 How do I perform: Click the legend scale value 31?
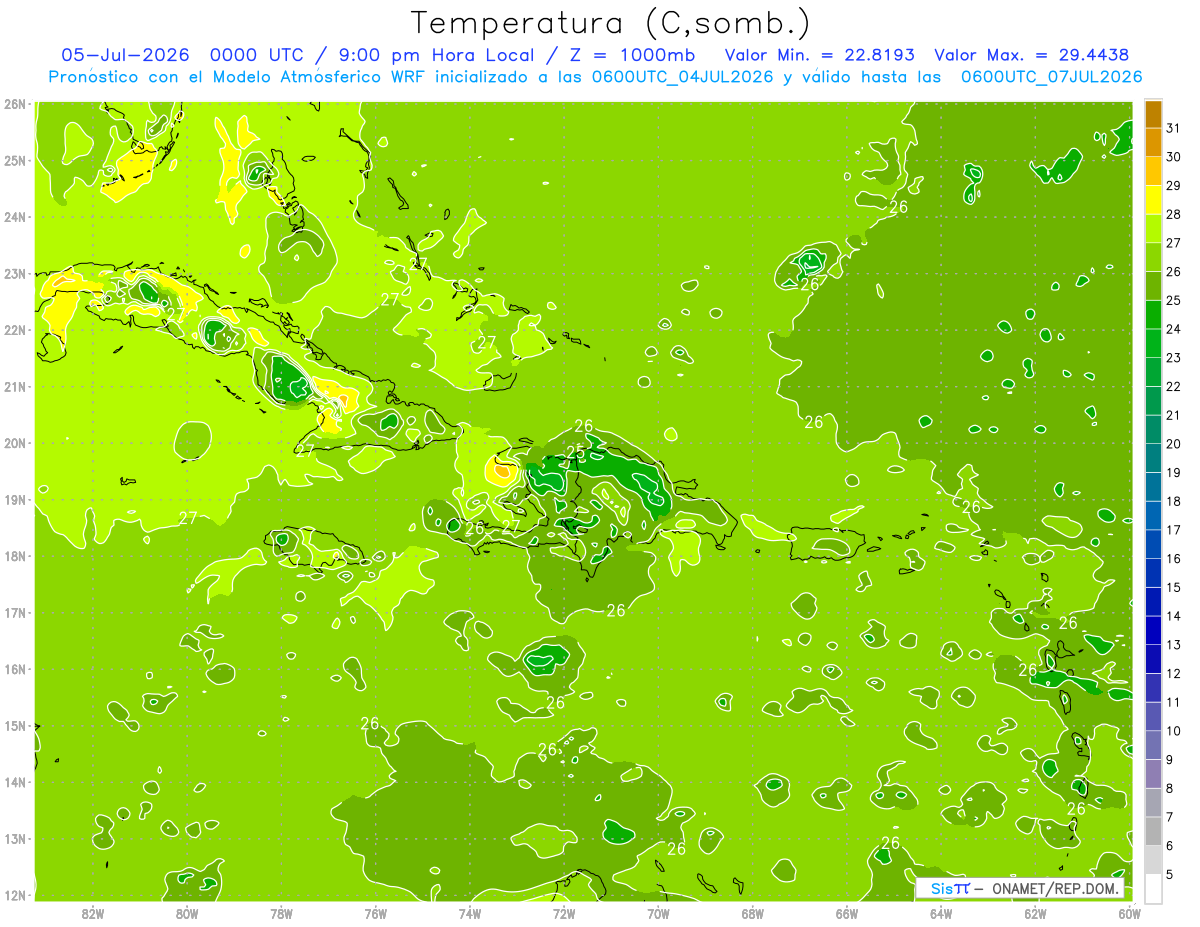click(x=1174, y=127)
